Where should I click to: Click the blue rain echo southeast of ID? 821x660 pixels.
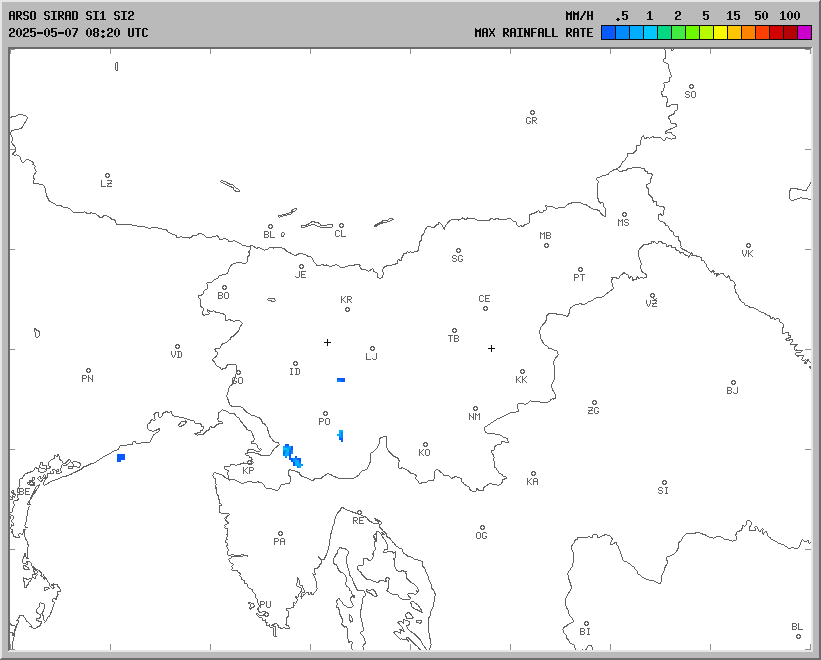(341, 380)
